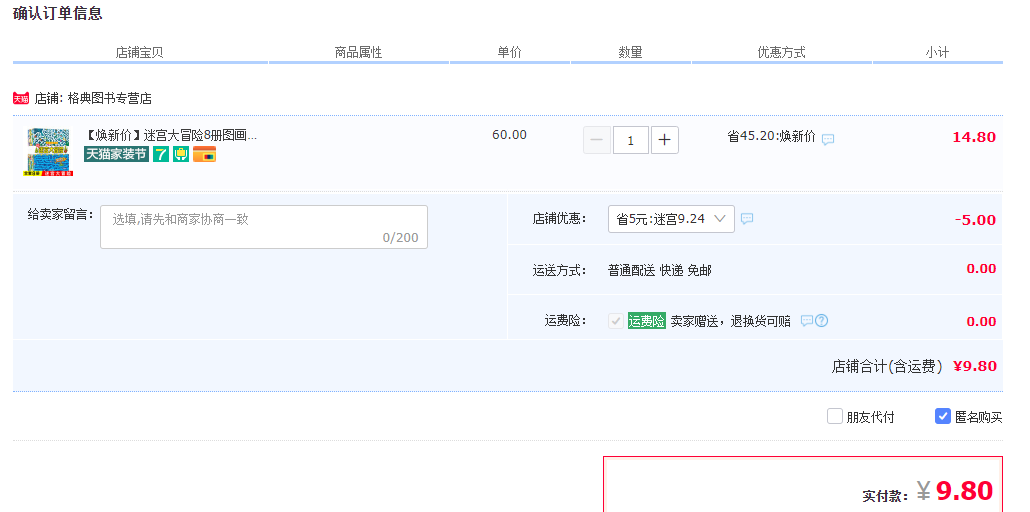
Task: Click the 运送方式 label
Action: pyautogui.click(x=559, y=270)
